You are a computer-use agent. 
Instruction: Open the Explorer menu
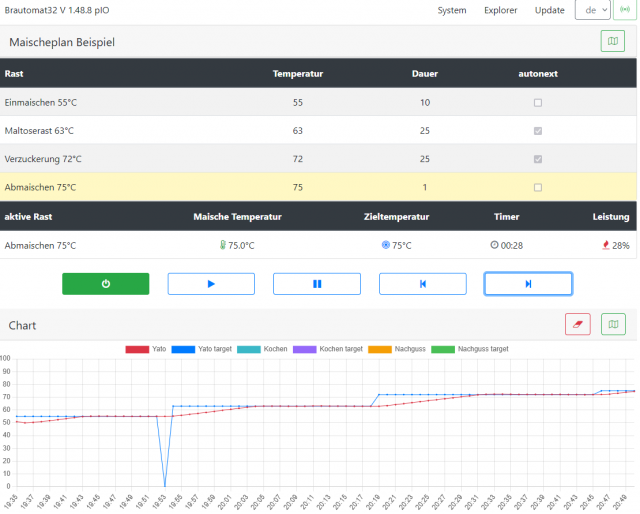(500, 10)
